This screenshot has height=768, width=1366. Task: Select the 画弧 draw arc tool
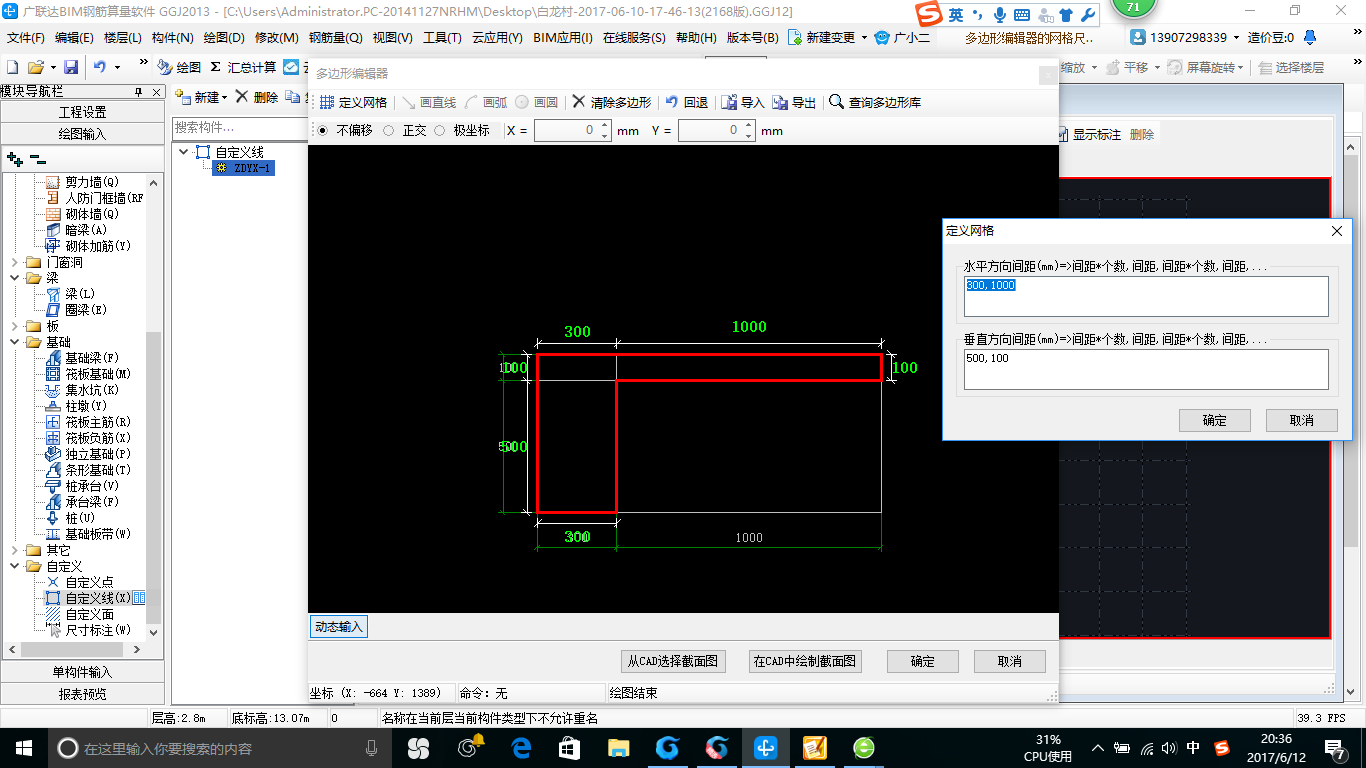(486, 102)
